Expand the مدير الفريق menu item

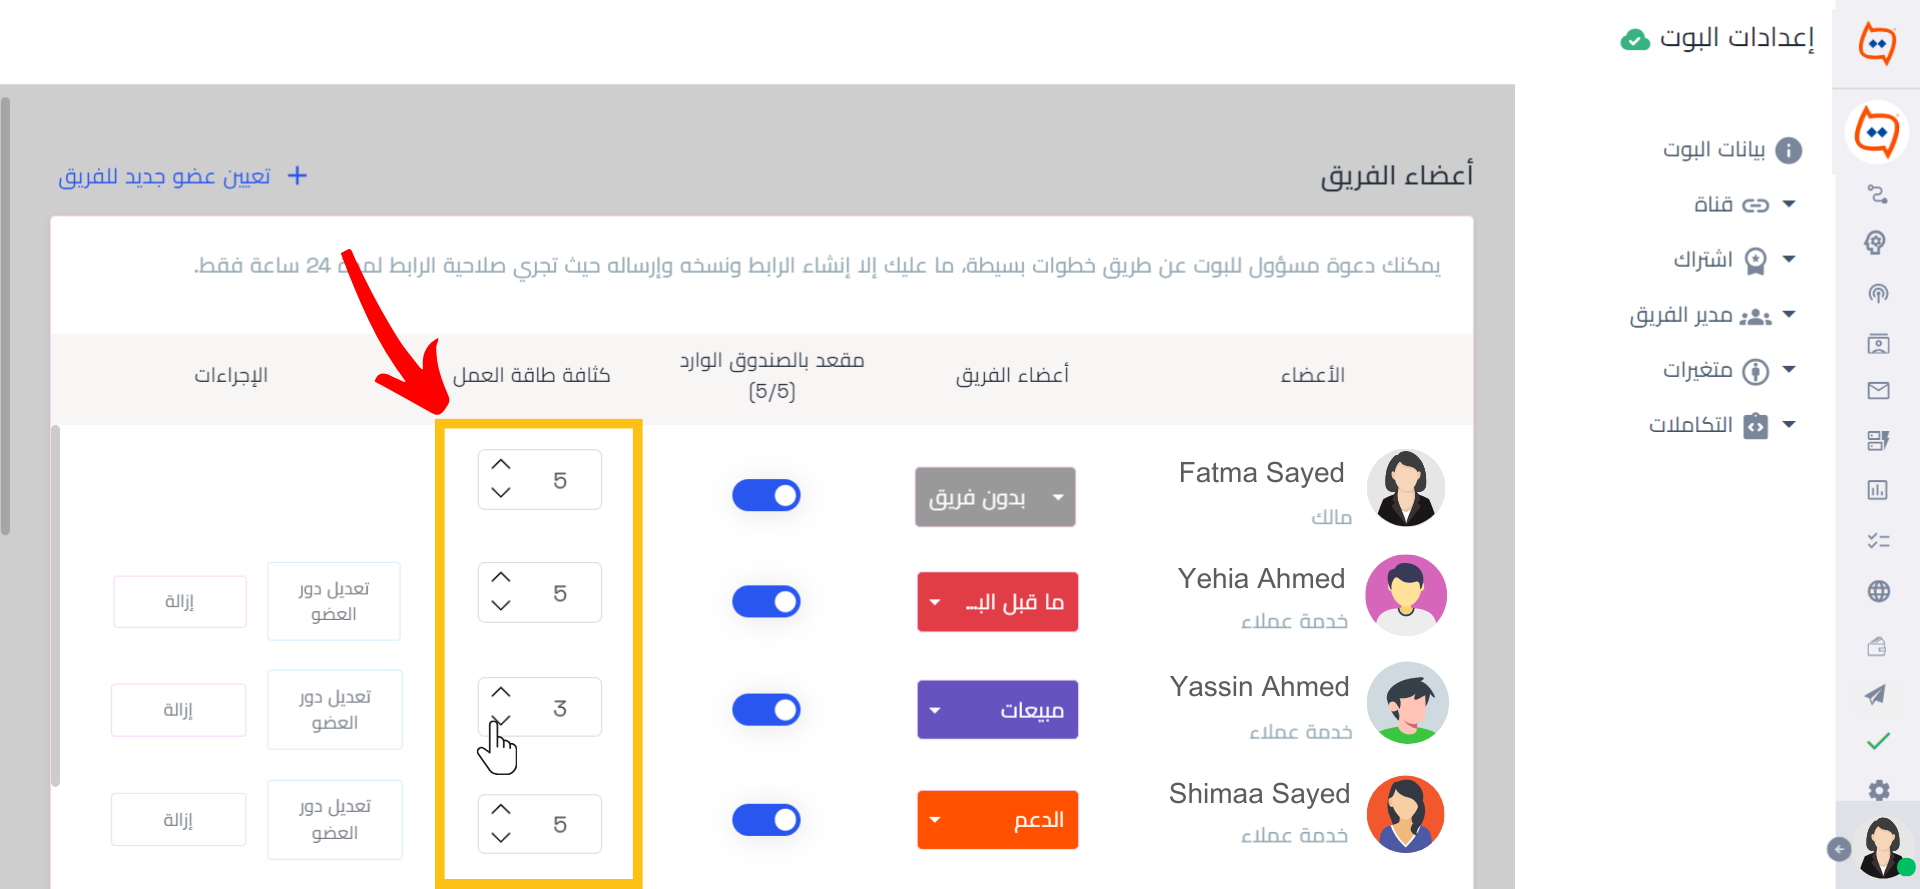(x=1712, y=316)
